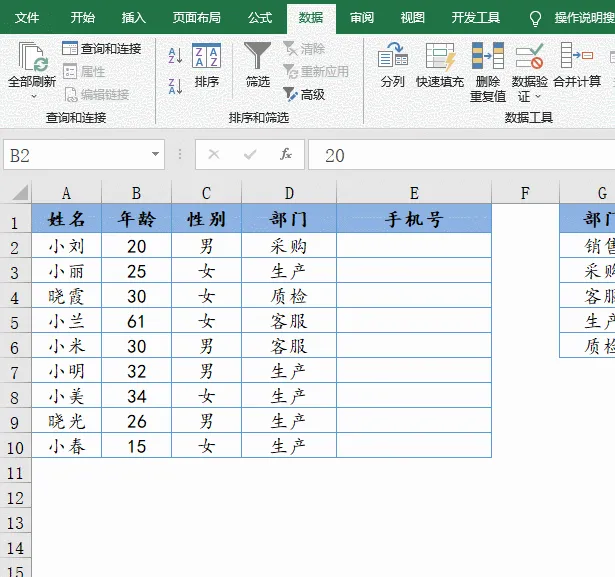Click the Data Validation (数据验证) icon

(529, 56)
